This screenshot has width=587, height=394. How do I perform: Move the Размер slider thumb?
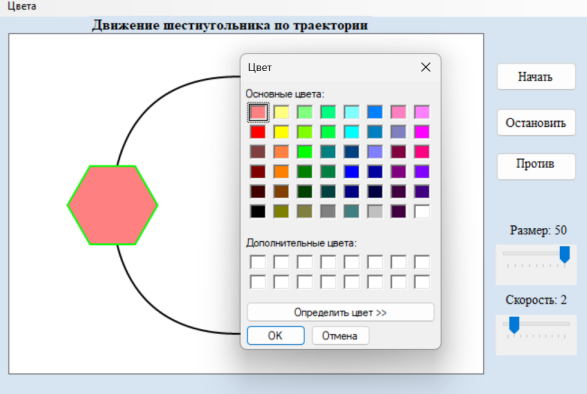tap(565, 254)
